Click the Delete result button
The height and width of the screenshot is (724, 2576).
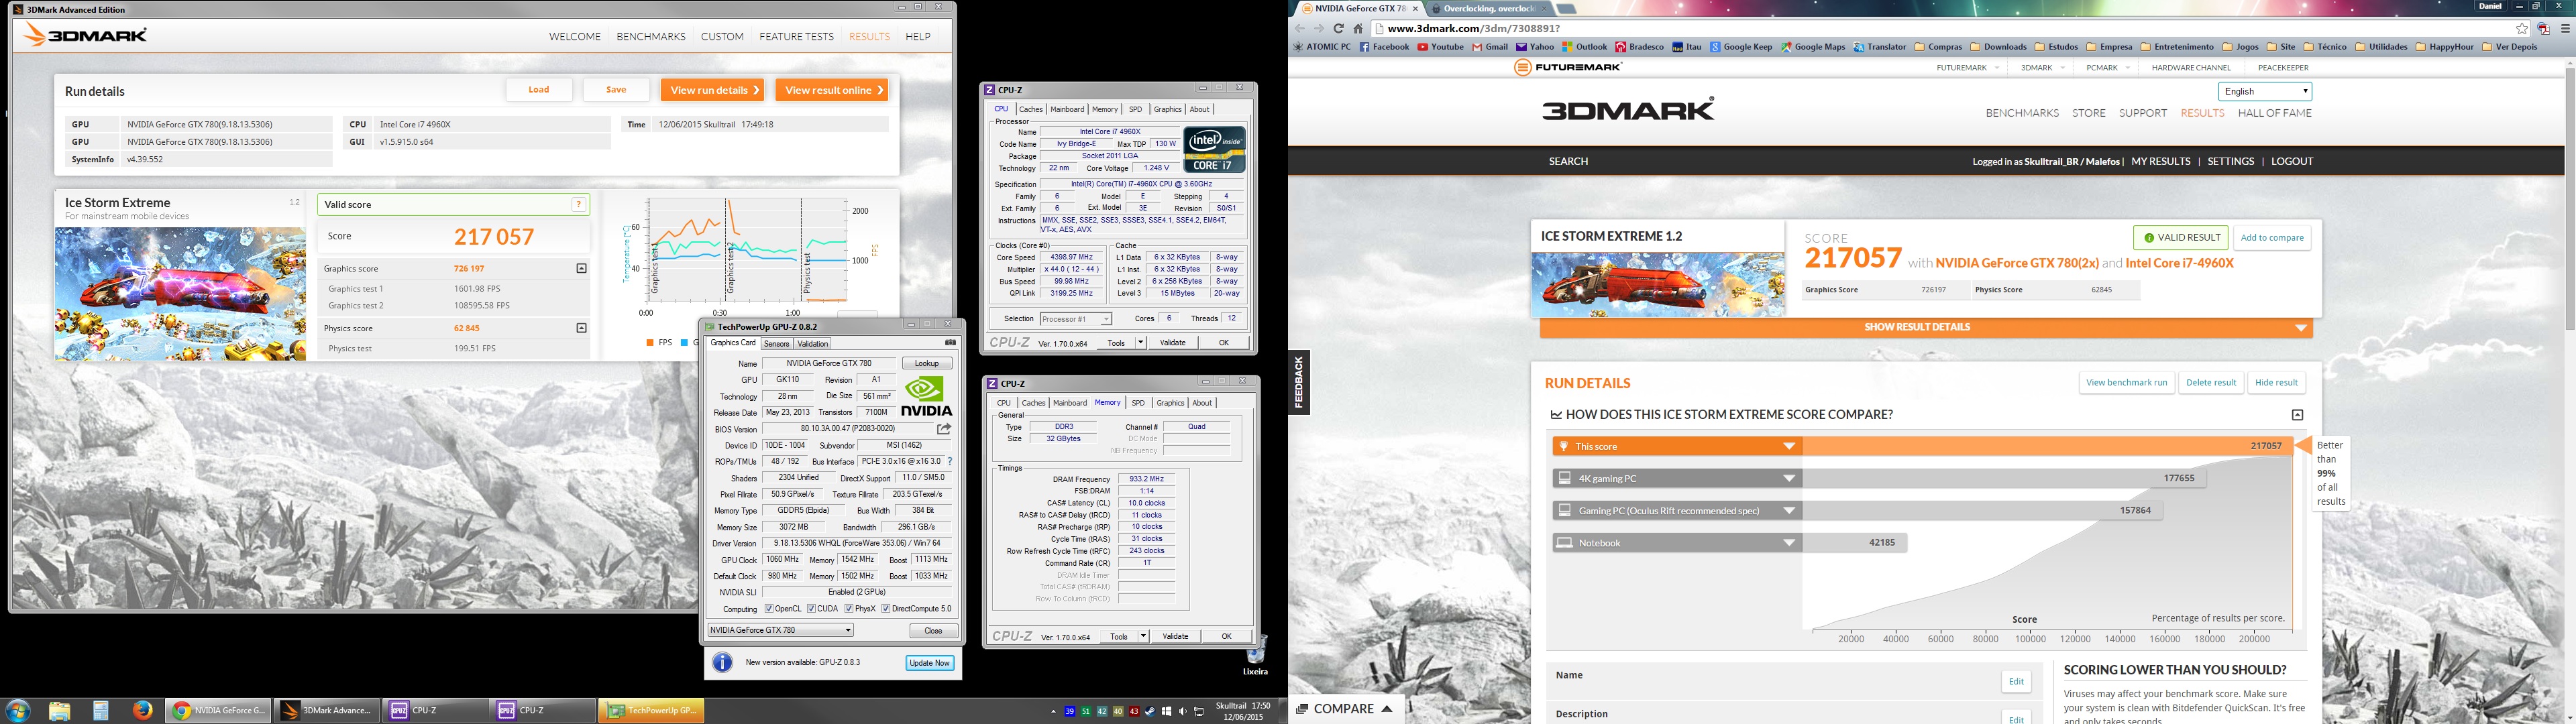(2211, 383)
